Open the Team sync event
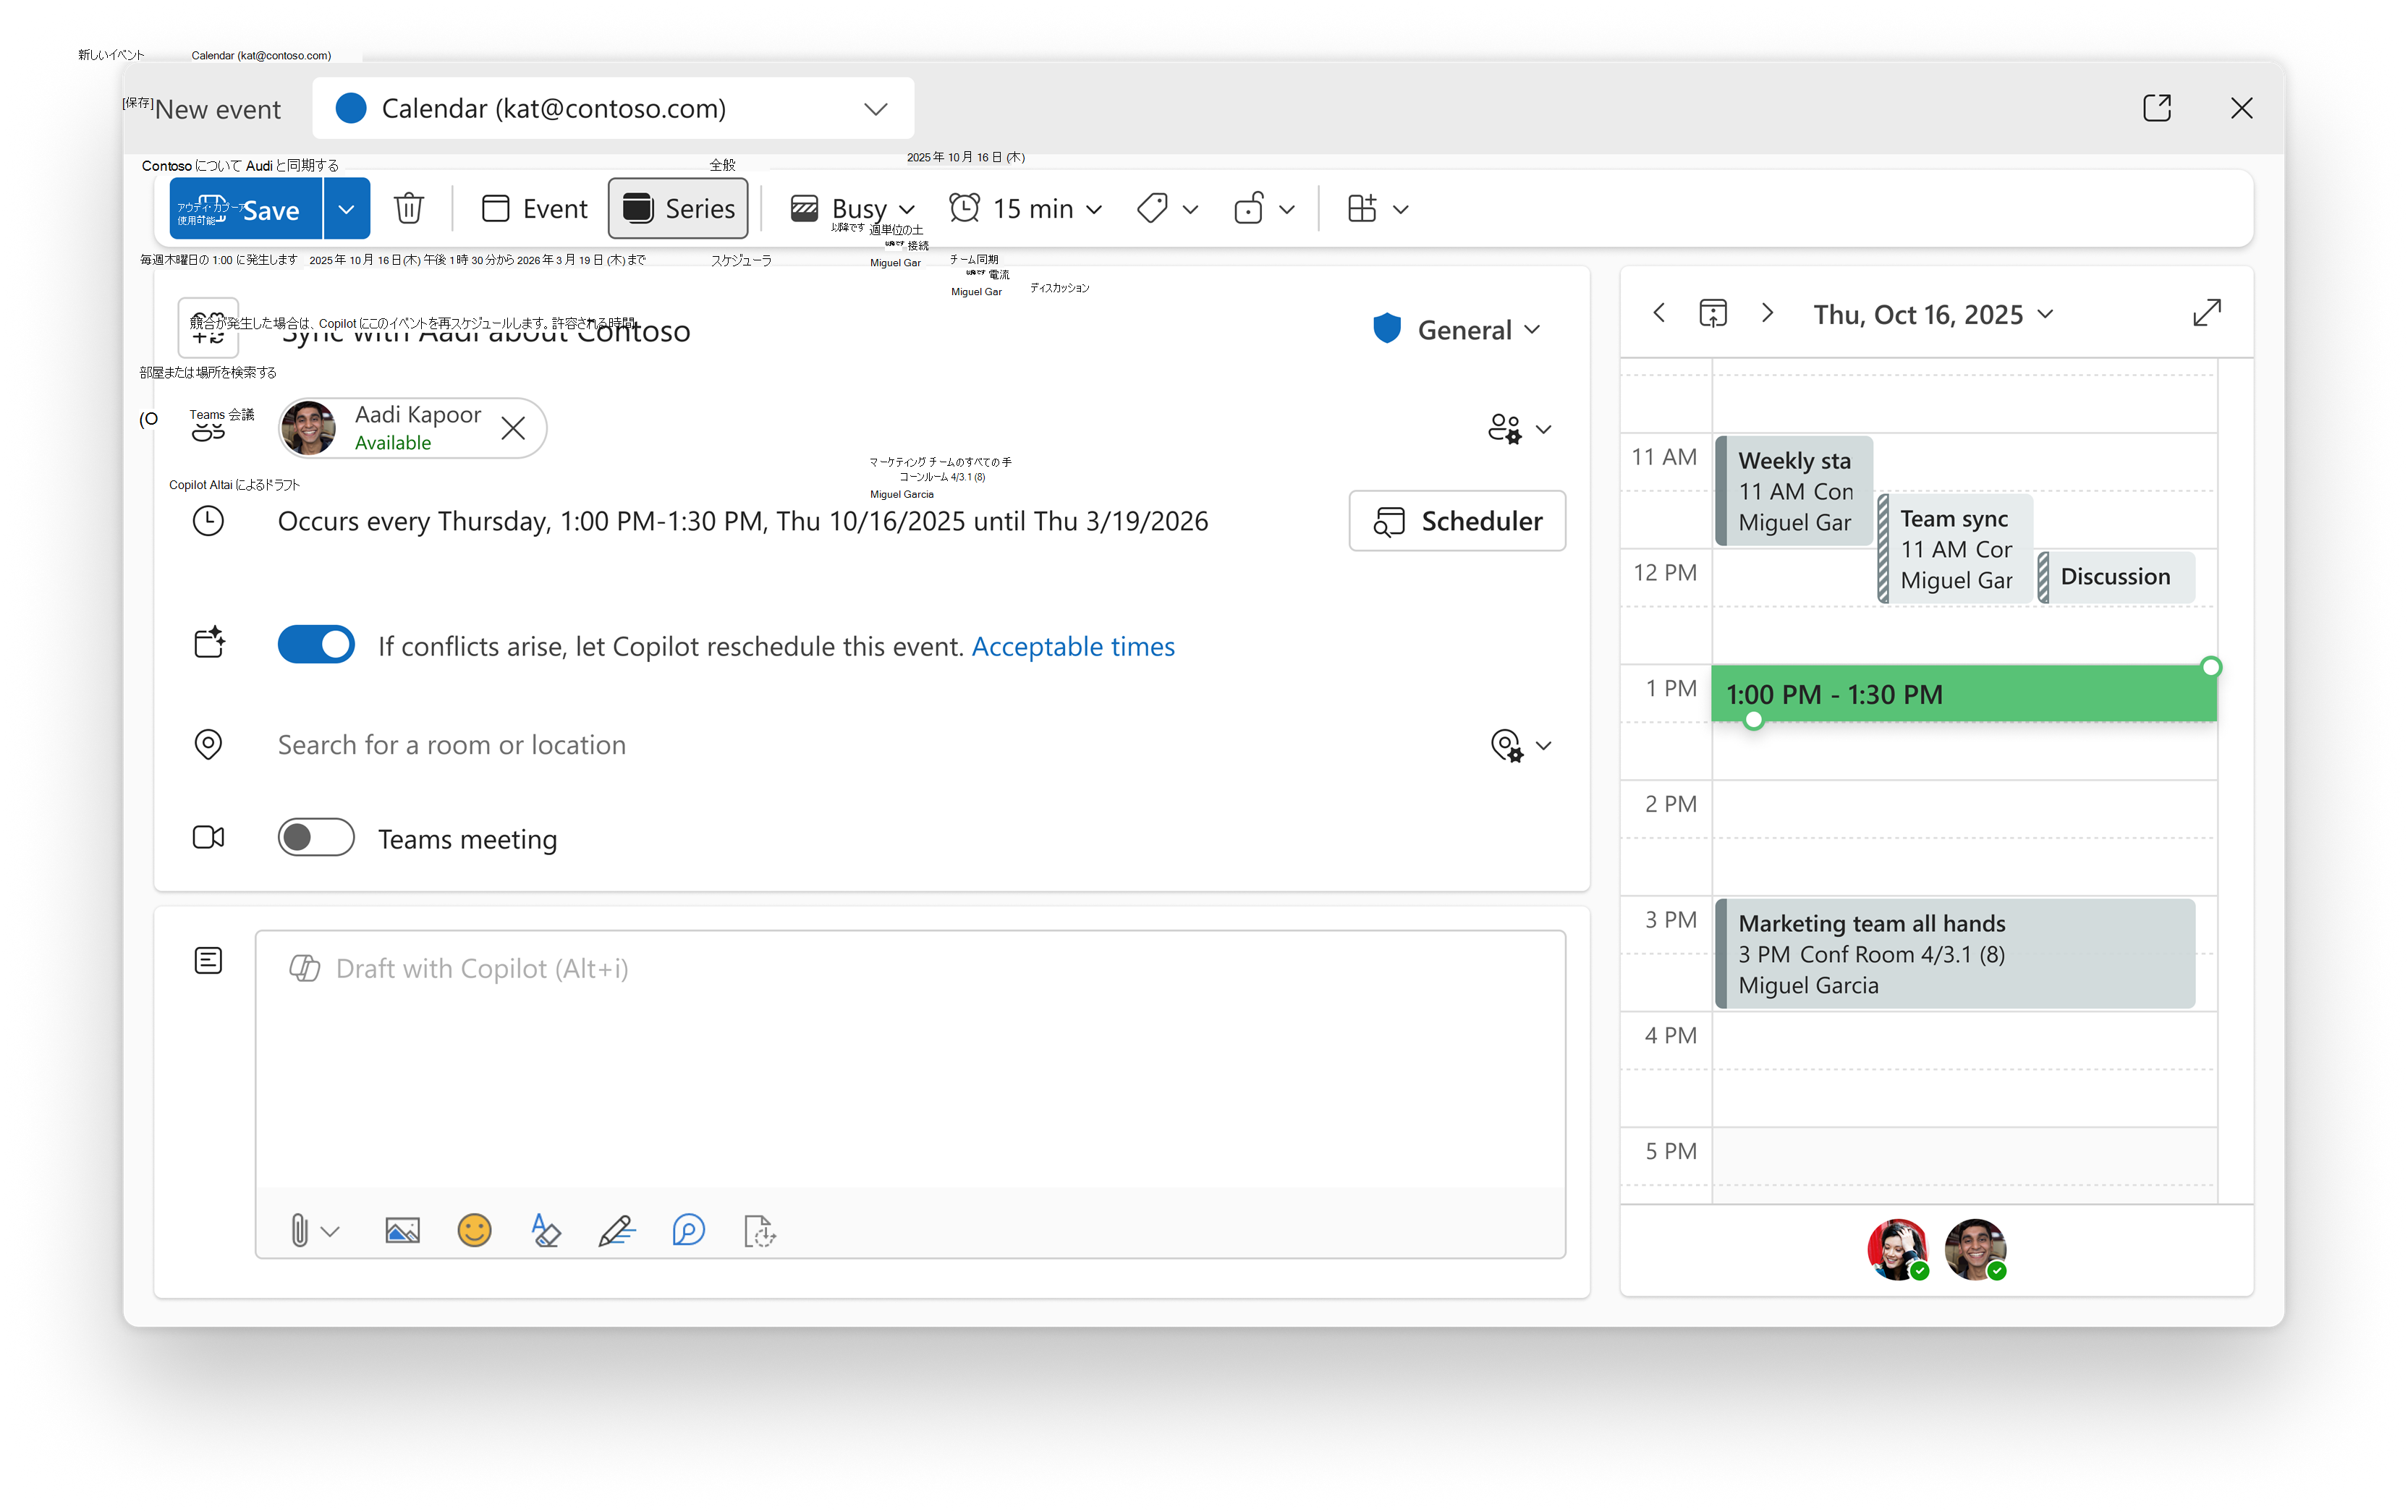The height and width of the screenshot is (1512, 2408). point(1956,549)
